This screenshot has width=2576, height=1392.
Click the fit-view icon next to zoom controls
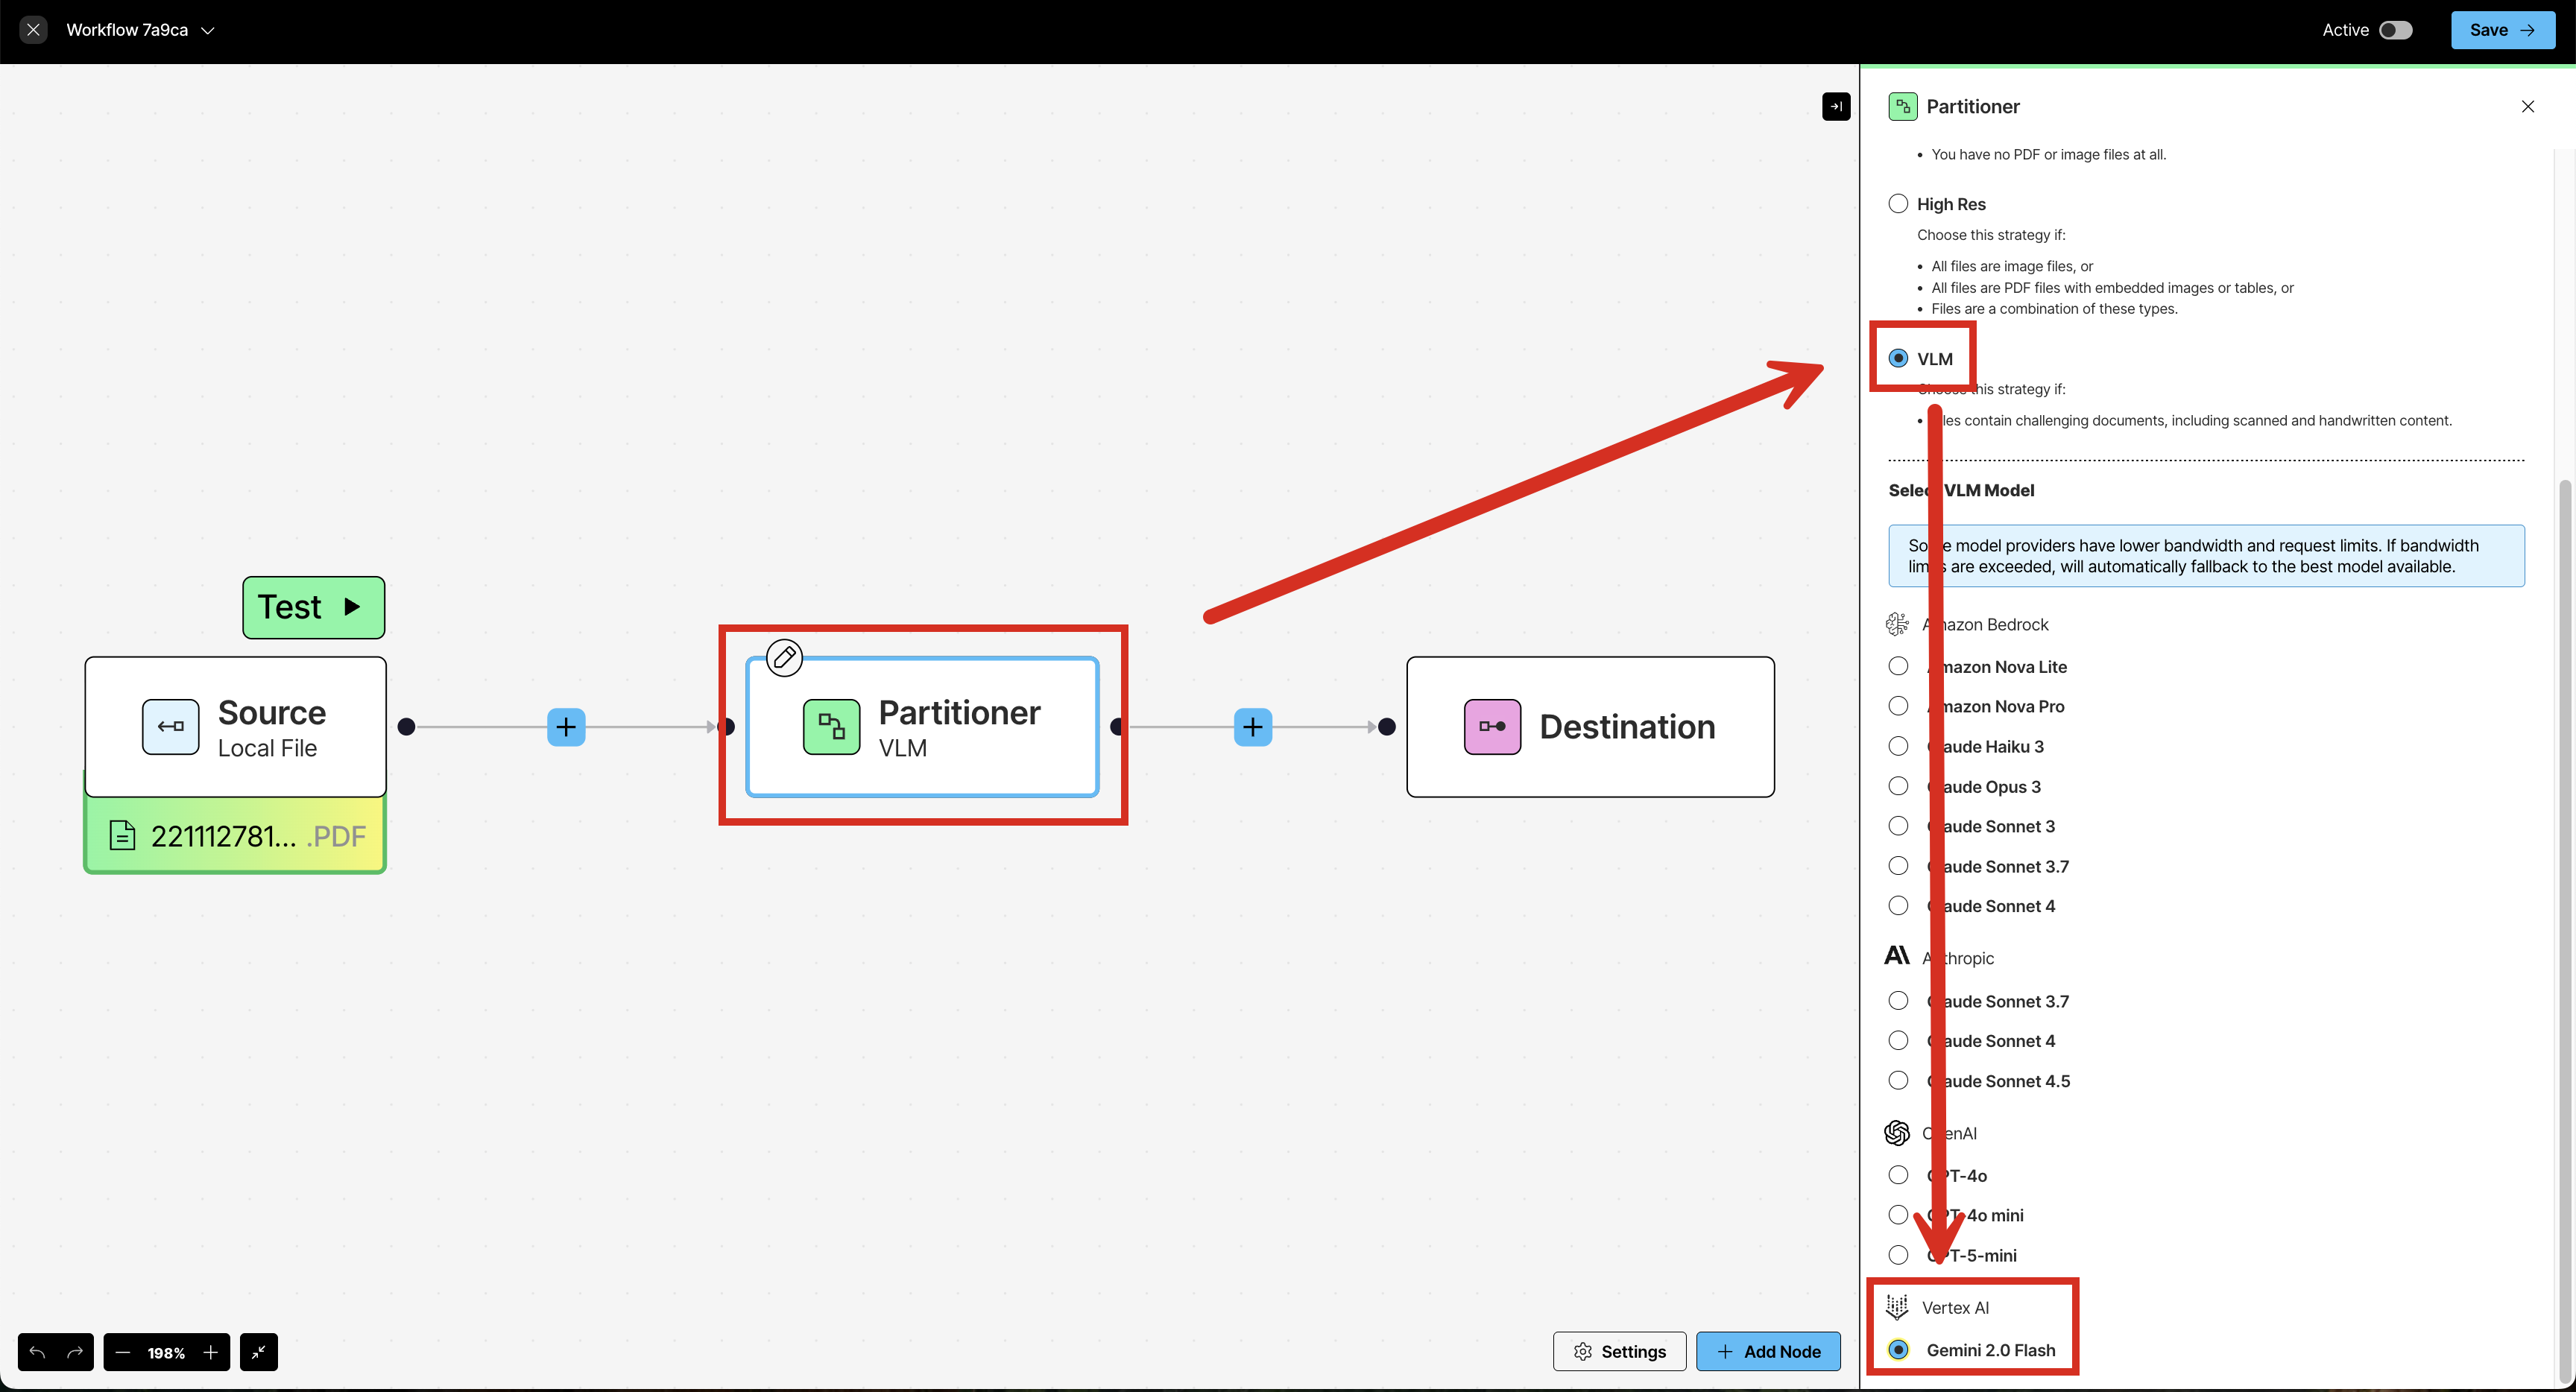click(259, 1352)
